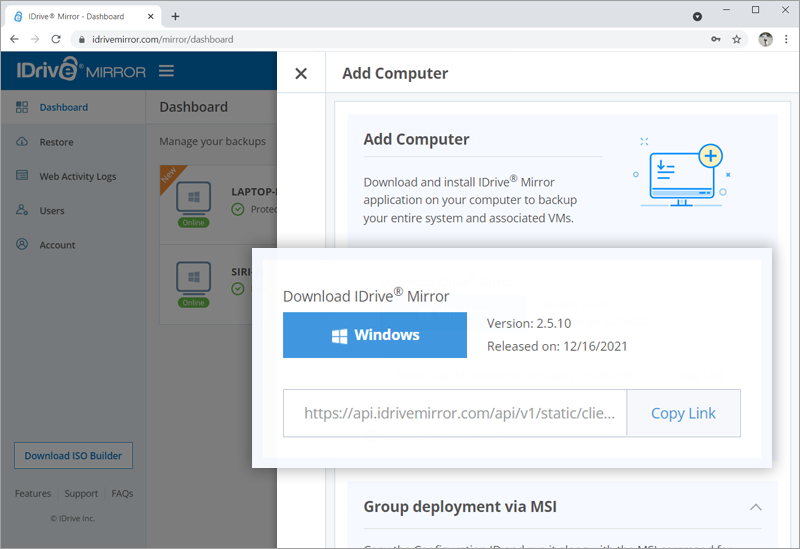Click the Windows logo in download button
The height and width of the screenshot is (549, 800).
point(339,336)
